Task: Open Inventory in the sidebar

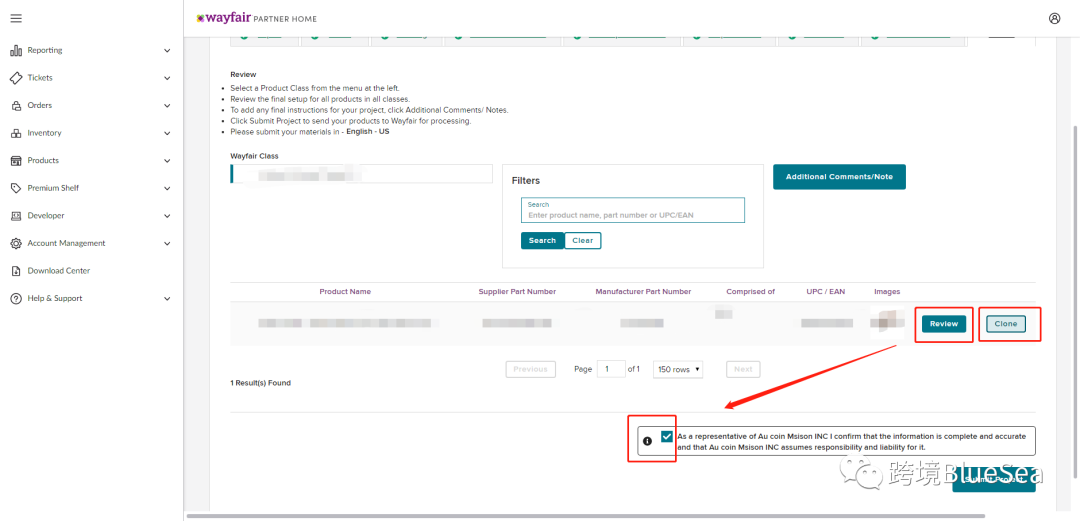Action: (x=44, y=133)
